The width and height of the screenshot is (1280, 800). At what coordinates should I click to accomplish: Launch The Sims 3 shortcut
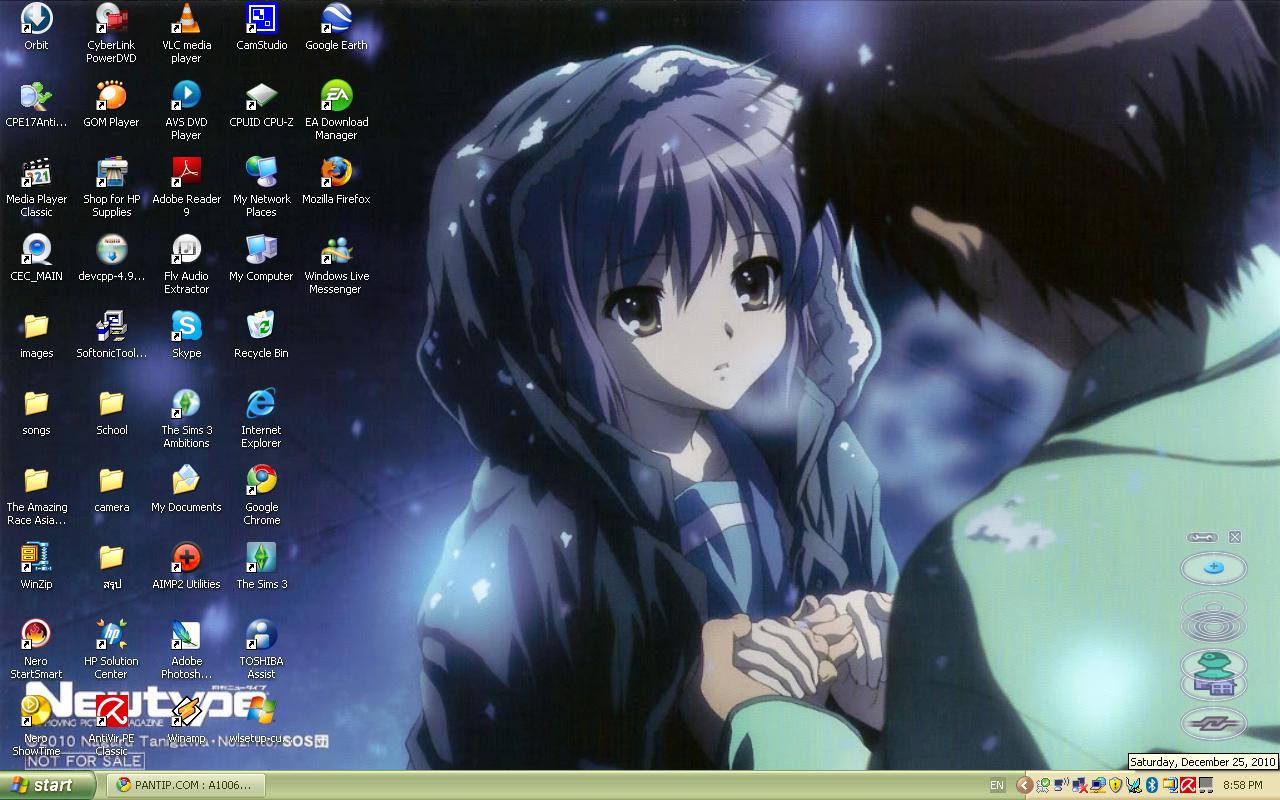(261, 566)
